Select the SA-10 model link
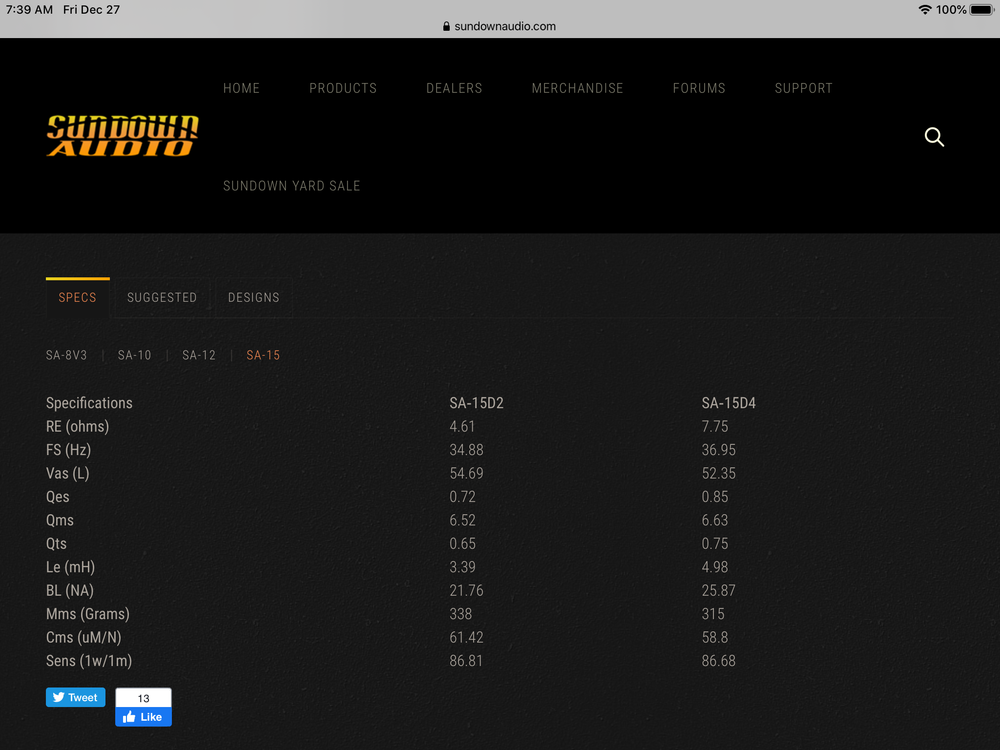 (135, 355)
